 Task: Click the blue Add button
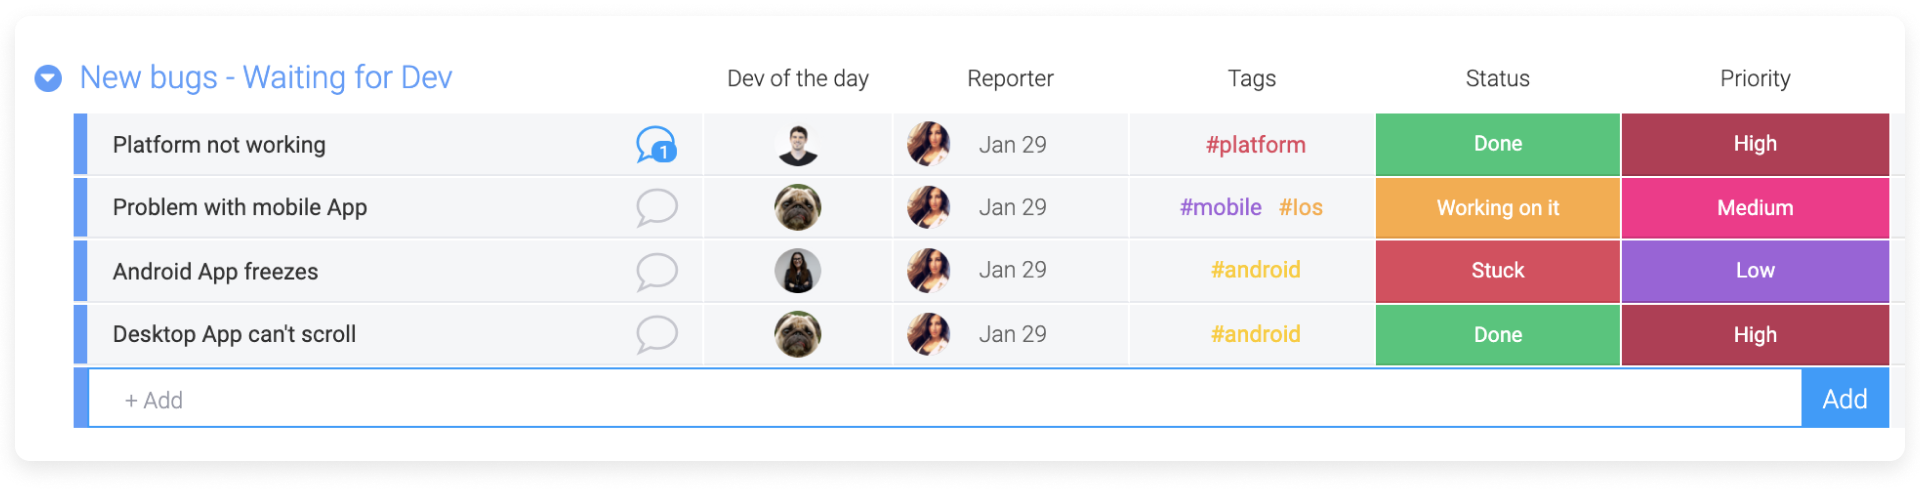point(1845,399)
